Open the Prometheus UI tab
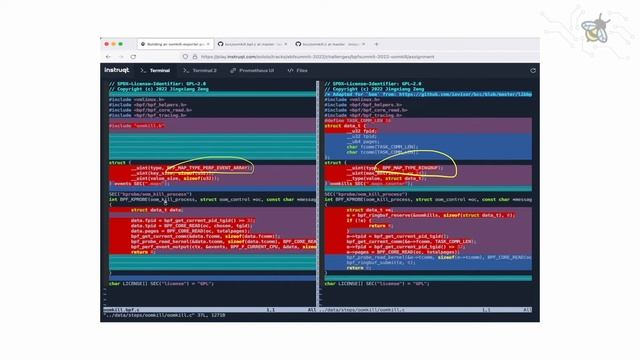Viewport: 640px width, 360px height. click(252, 71)
